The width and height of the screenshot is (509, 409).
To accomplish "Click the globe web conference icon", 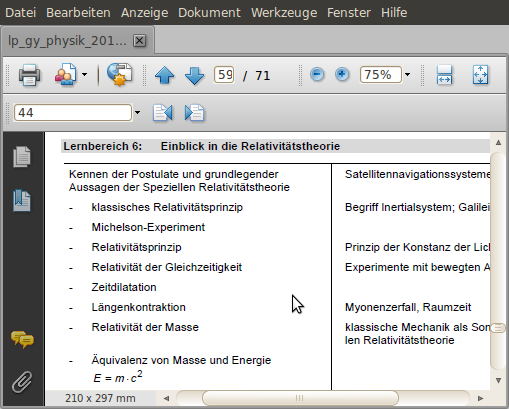I will (119, 75).
